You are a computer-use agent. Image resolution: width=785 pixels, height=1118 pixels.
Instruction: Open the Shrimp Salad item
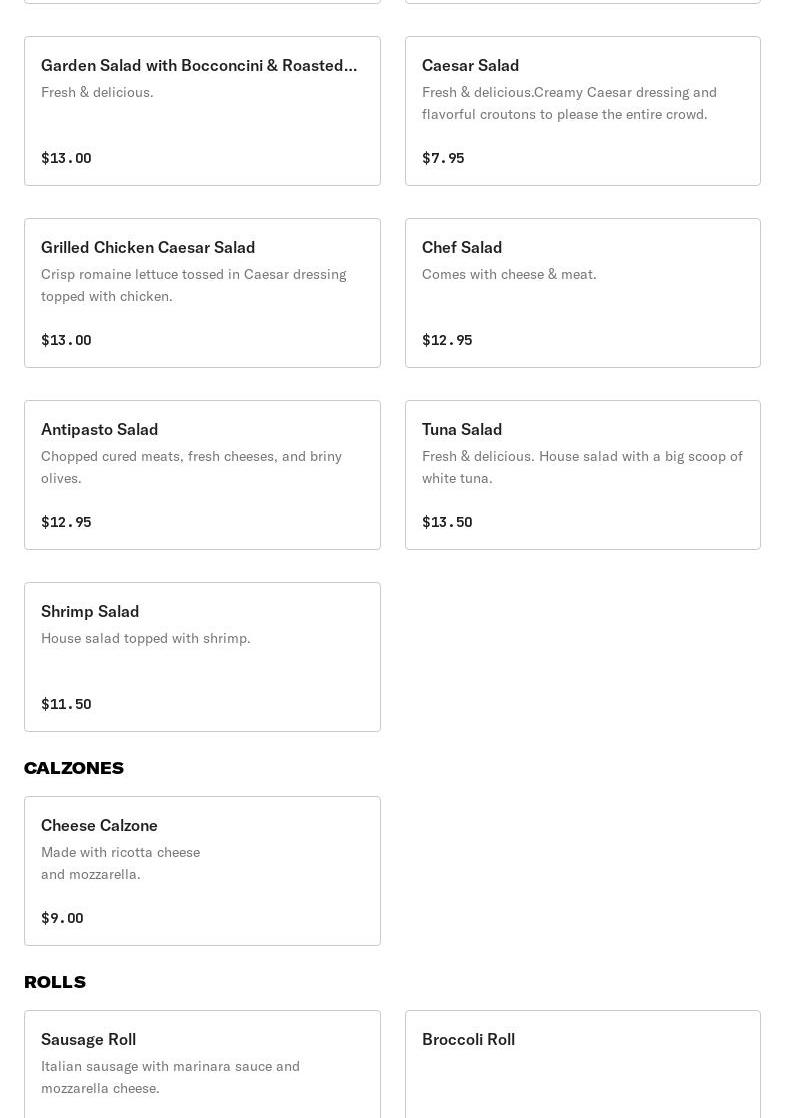point(202,656)
